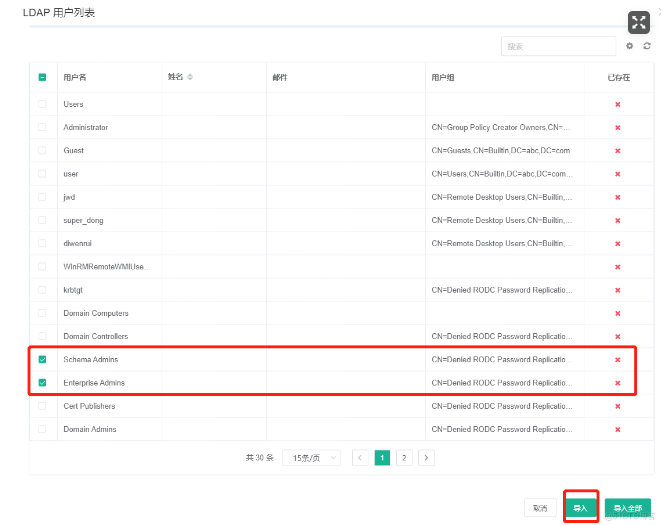Screen dimensions: 663x525
Task: Go to next page arrow
Action: pyautogui.click(x=426, y=457)
